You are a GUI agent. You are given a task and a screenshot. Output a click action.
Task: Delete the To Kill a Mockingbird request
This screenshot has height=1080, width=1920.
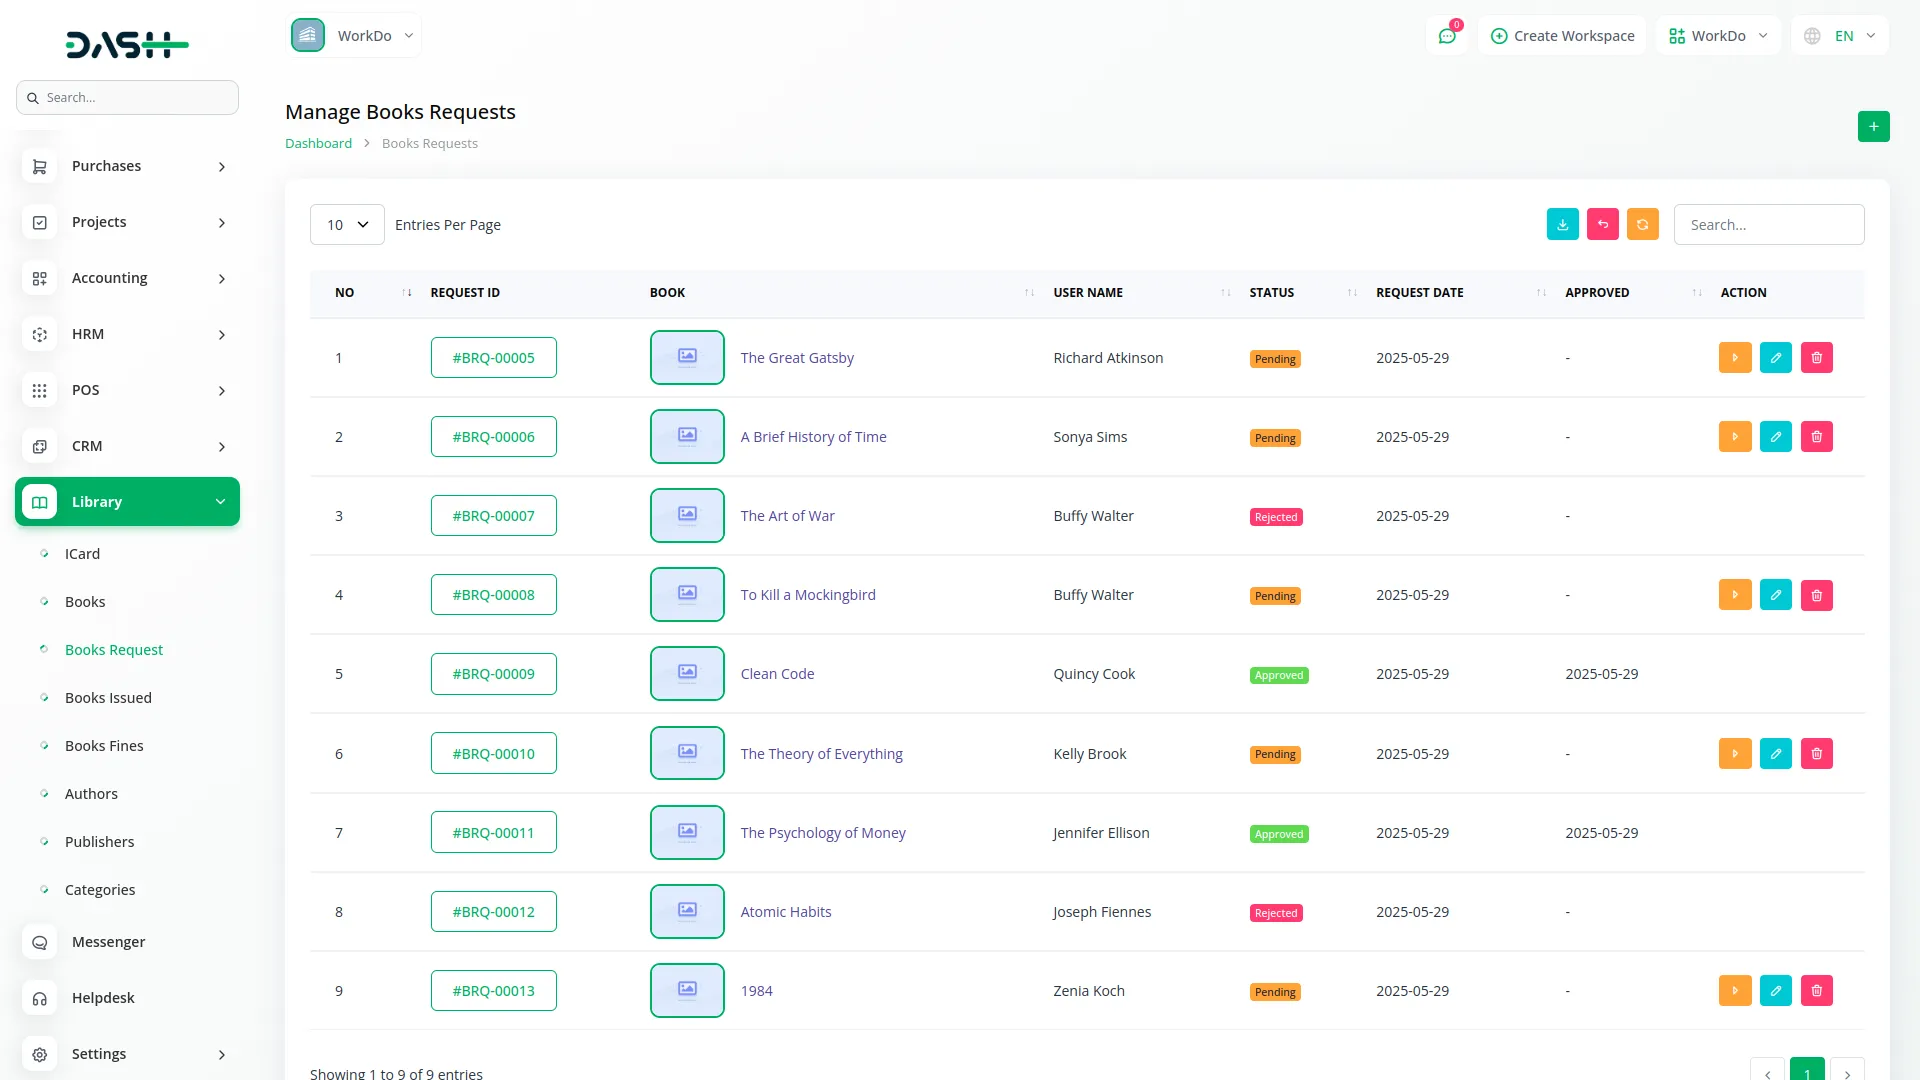1816,595
